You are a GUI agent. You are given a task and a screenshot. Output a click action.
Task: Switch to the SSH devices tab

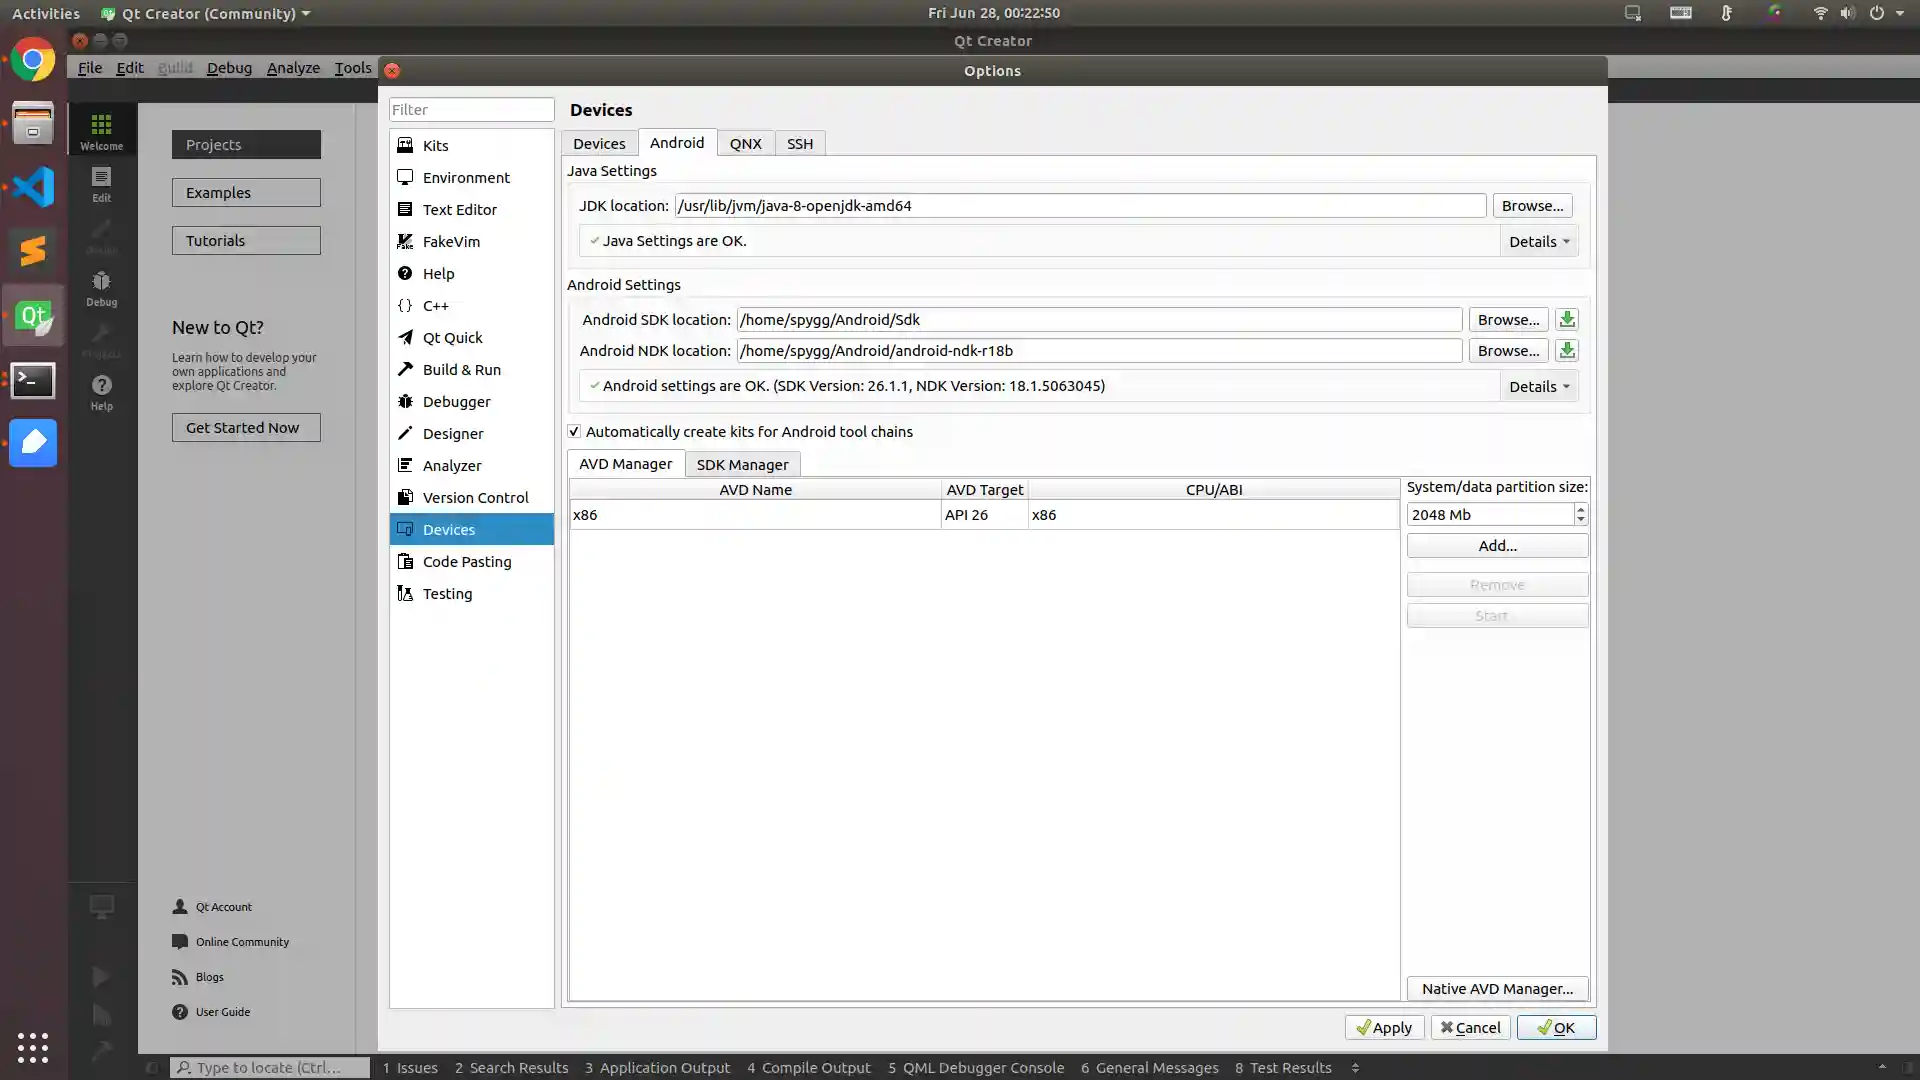click(x=800, y=142)
